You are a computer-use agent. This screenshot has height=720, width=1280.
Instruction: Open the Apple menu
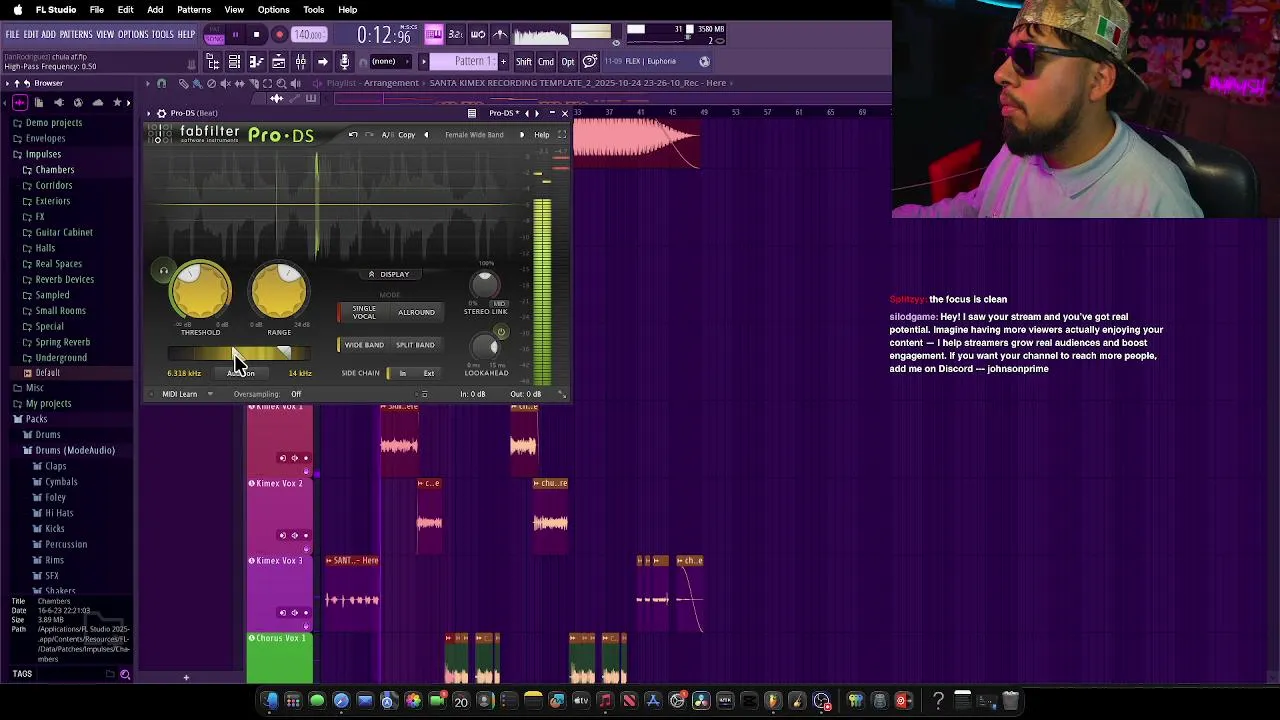(17, 10)
